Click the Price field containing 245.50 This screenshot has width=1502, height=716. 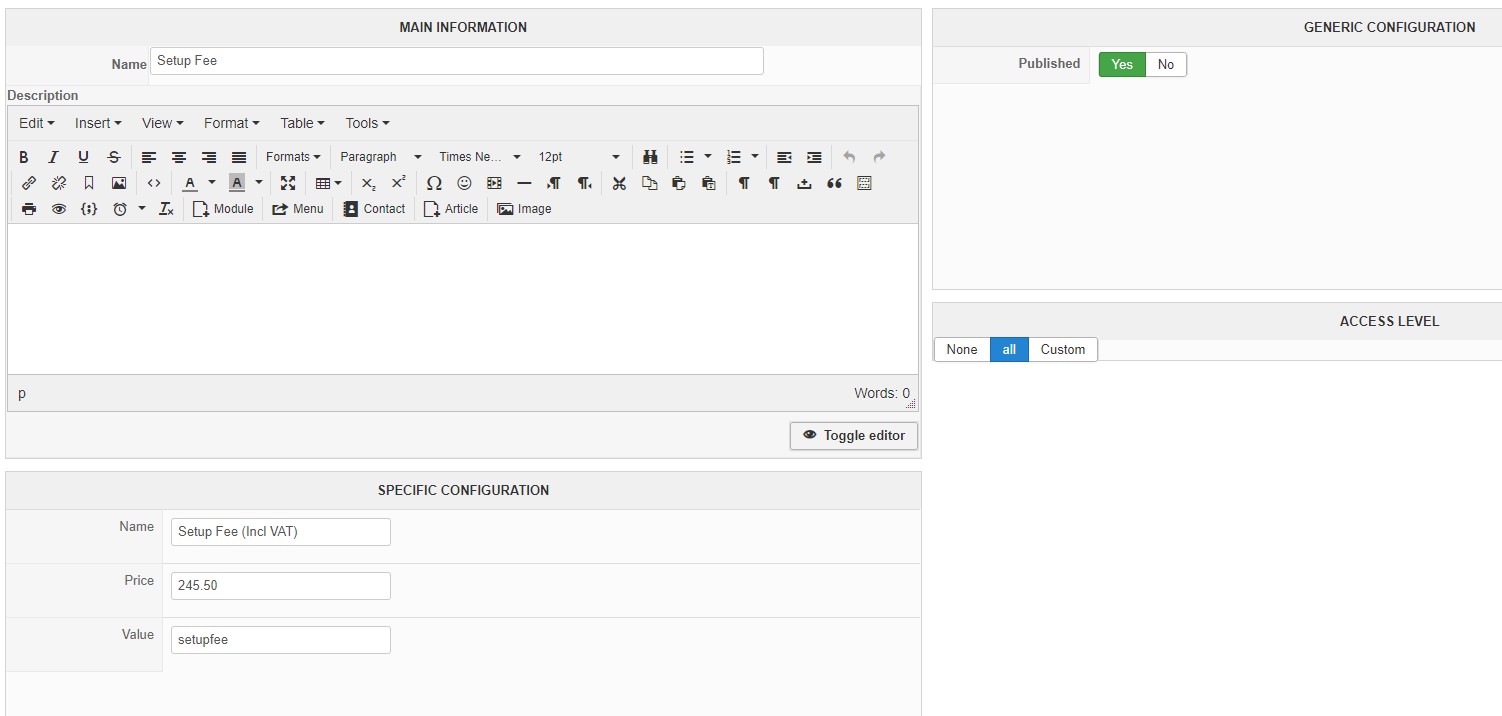280,586
